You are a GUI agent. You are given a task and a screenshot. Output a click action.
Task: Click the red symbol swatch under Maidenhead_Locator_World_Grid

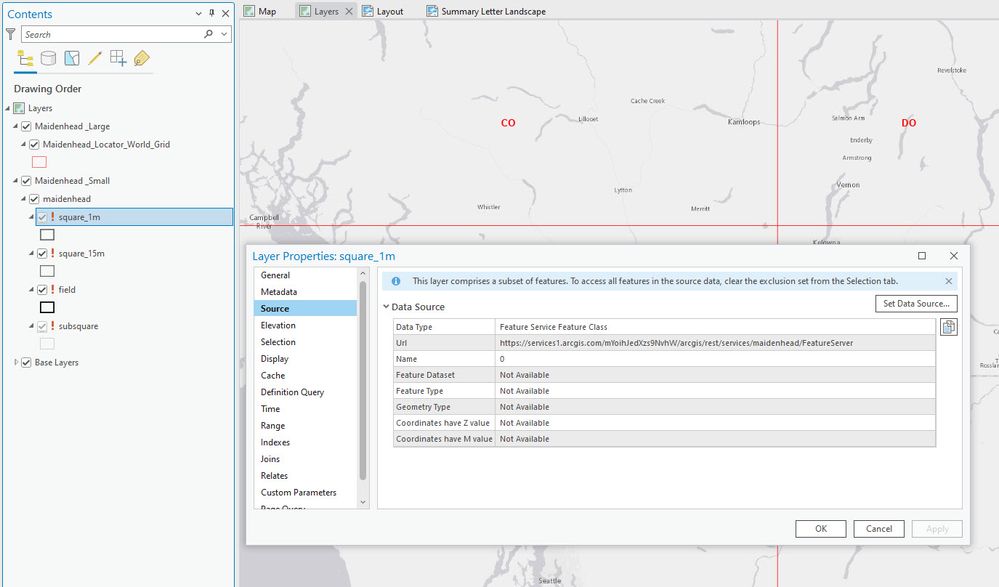click(39, 163)
